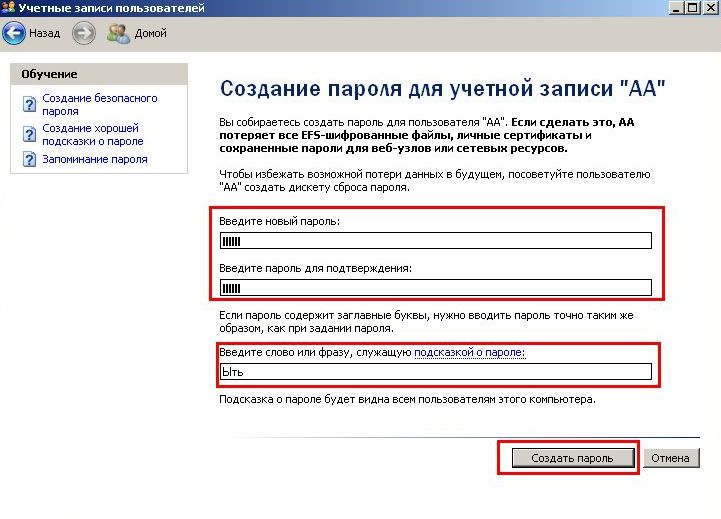Click the 'Создать пароль' button
The width and height of the screenshot is (721, 519).
572,458
